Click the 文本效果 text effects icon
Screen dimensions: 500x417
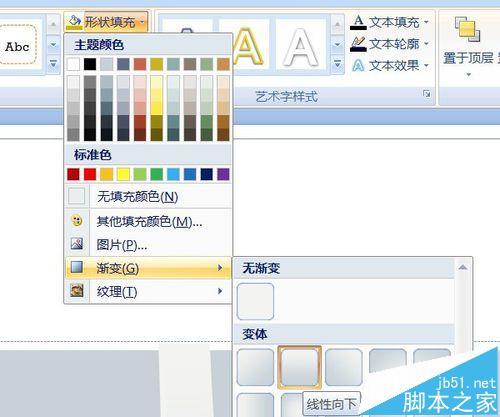358,65
